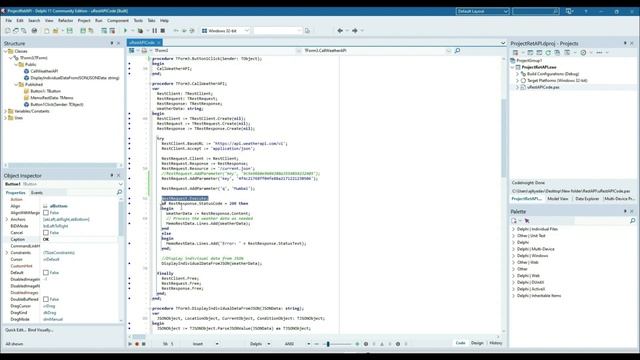Expand Target Platforms node in Projects

click(x=517, y=80)
